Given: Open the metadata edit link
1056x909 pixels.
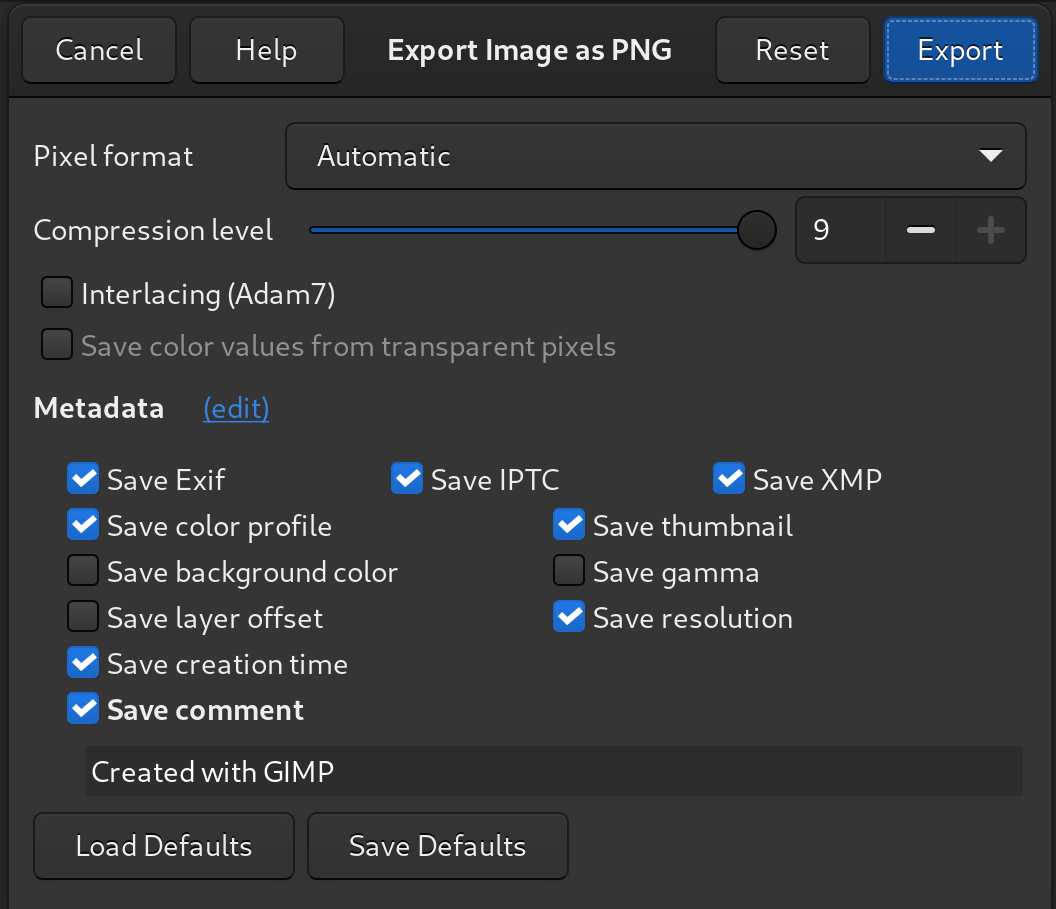Looking at the screenshot, I should click(236, 408).
